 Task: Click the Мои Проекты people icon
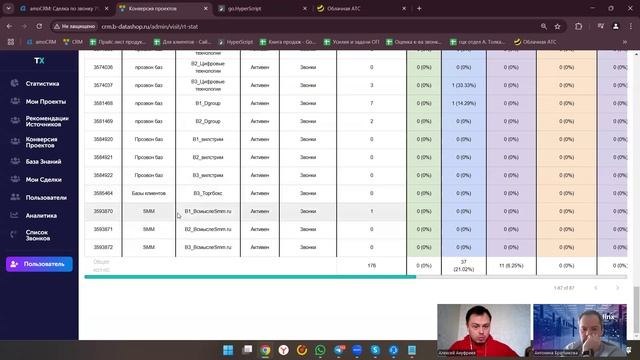15,101
